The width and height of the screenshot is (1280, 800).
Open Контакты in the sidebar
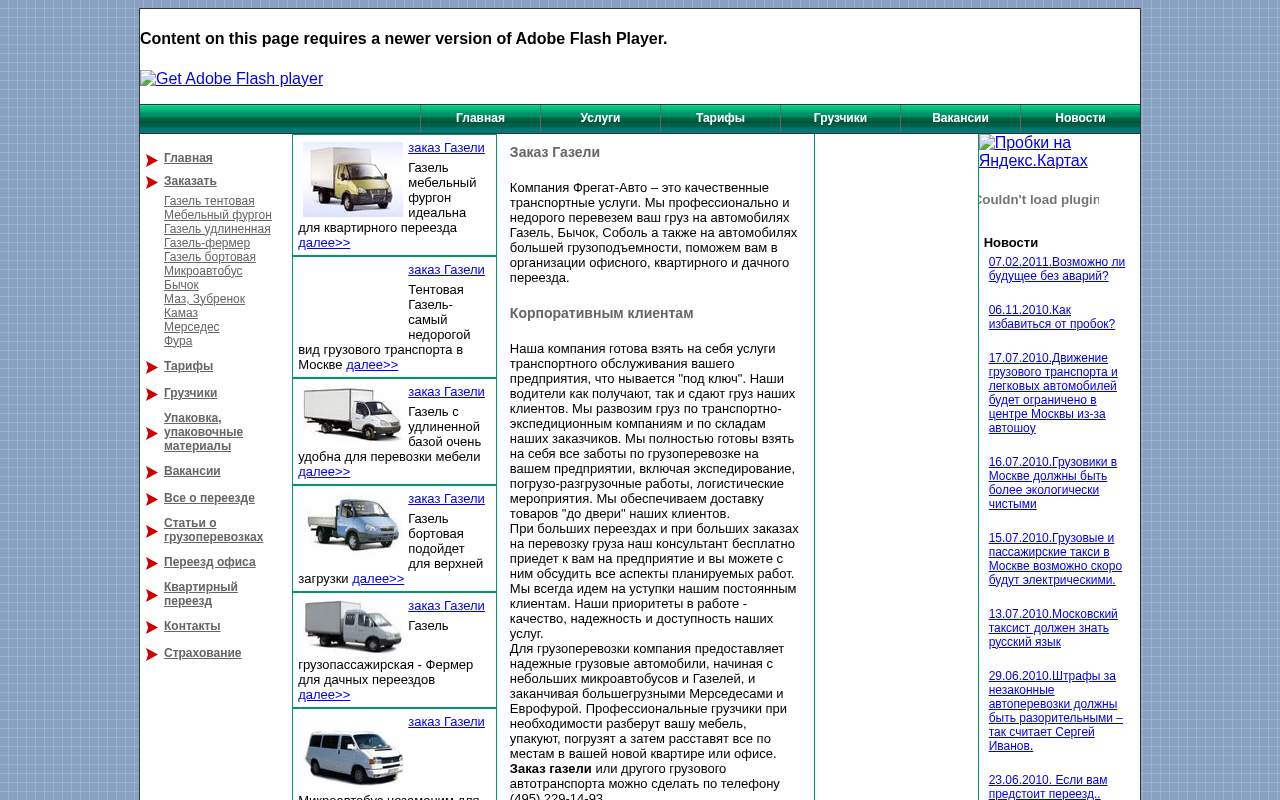click(192, 626)
